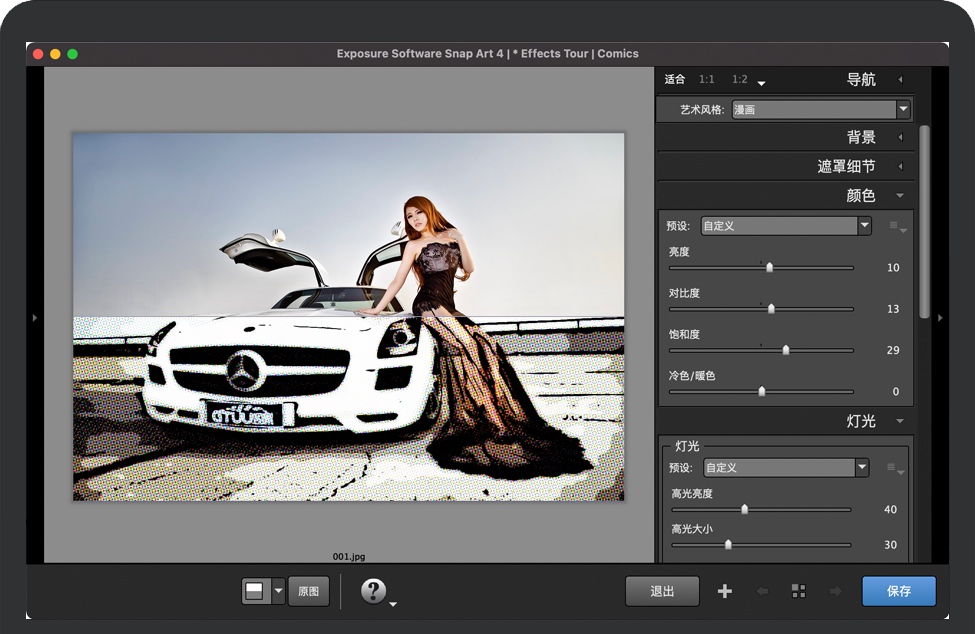Click the four-square grid icon
This screenshot has height=634, width=975.
pyautogui.click(x=798, y=591)
